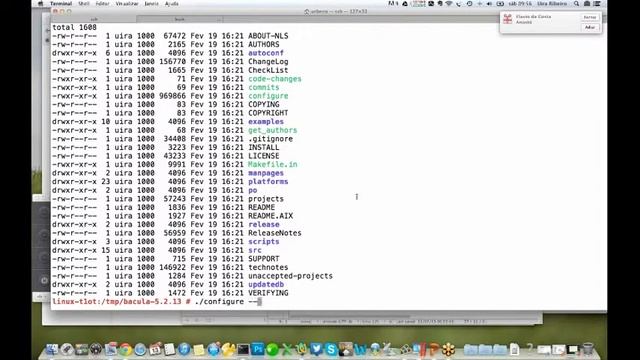Switch to the ssh terminal tab
The width and height of the screenshot is (640, 360).
(x=94, y=19)
